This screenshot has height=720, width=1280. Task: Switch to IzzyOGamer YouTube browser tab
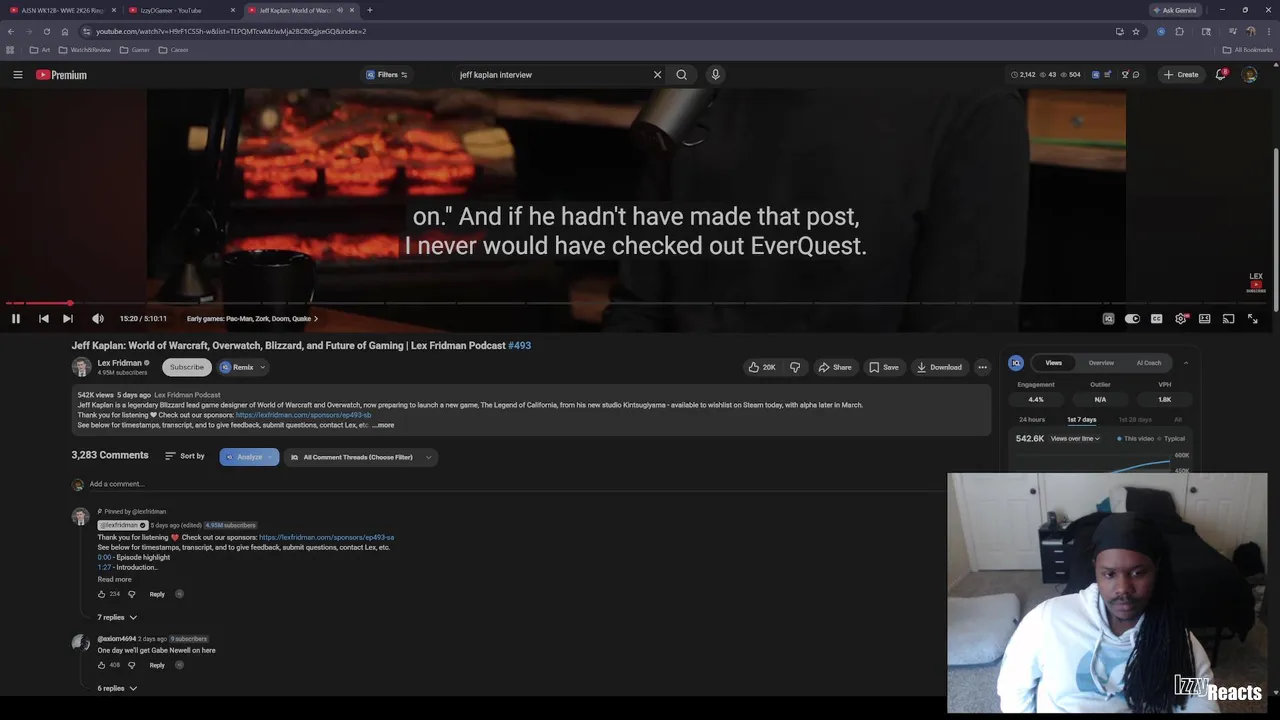[x=182, y=10]
